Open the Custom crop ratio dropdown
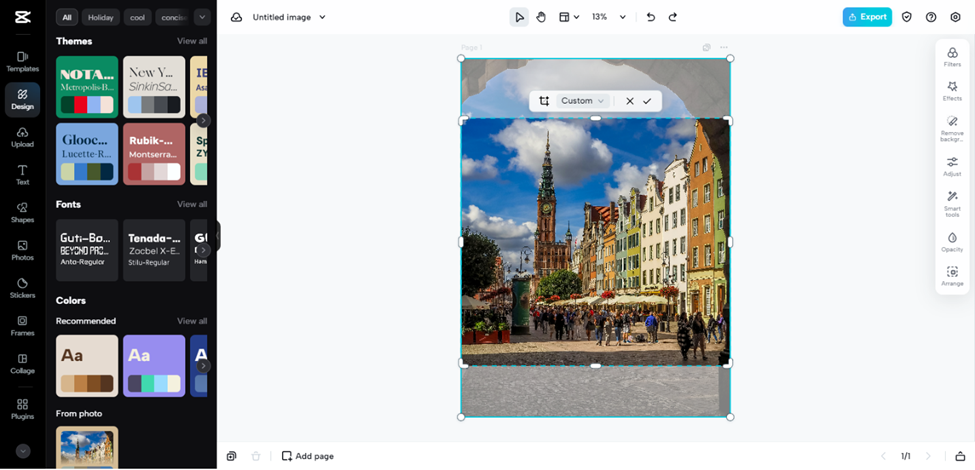 click(x=583, y=101)
